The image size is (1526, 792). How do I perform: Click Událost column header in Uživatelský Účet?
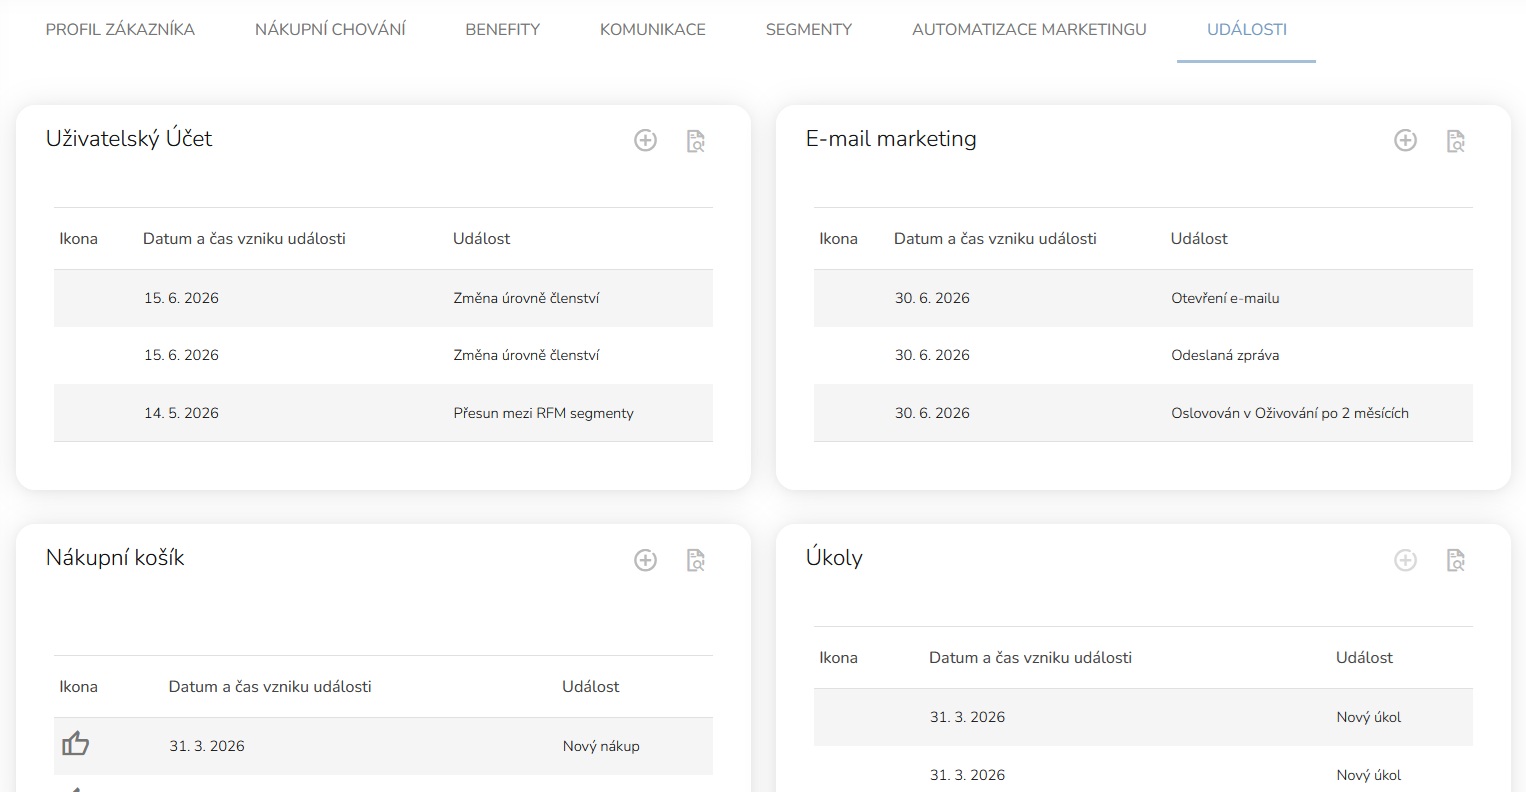pyautogui.click(x=481, y=239)
